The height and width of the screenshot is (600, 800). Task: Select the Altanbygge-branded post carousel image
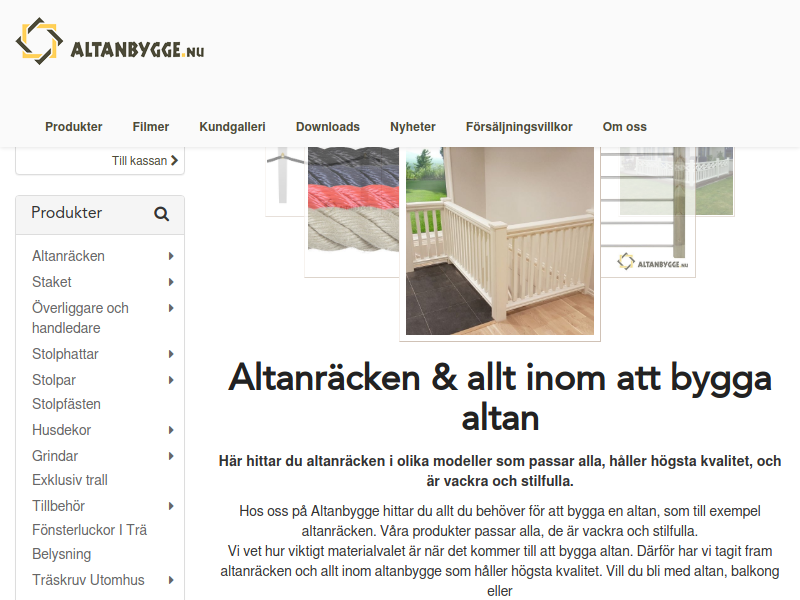point(647,212)
